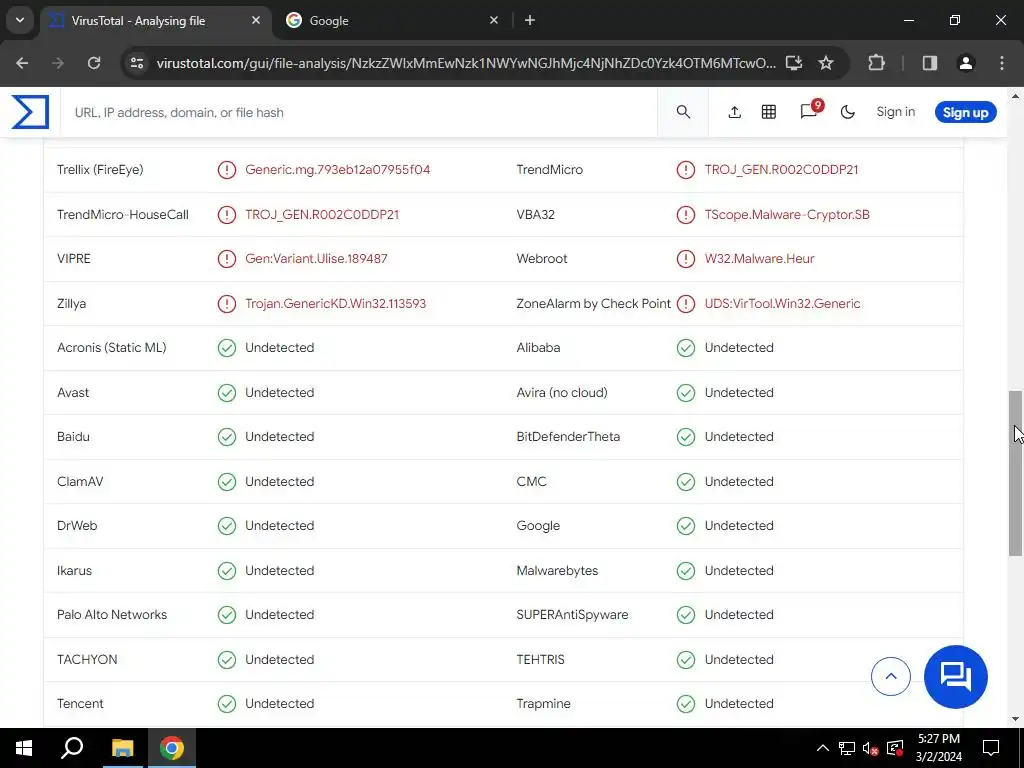Click the page vertical scrollbar thumb
The width and height of the screenshot is (1024, 768).
pos(1015,473)
